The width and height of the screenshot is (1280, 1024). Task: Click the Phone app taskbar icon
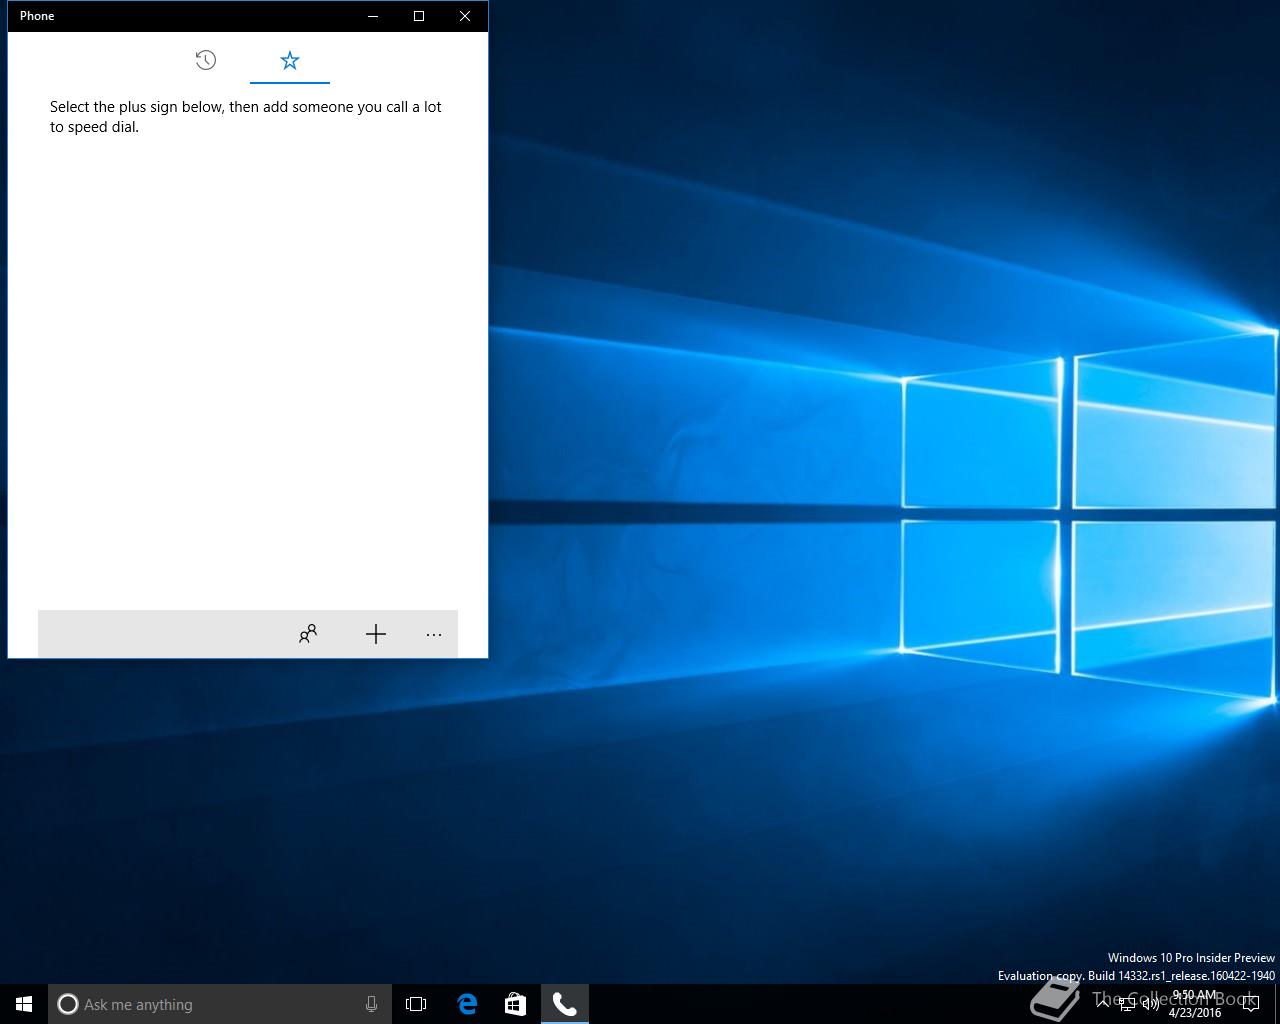[x=565, y=1004]
